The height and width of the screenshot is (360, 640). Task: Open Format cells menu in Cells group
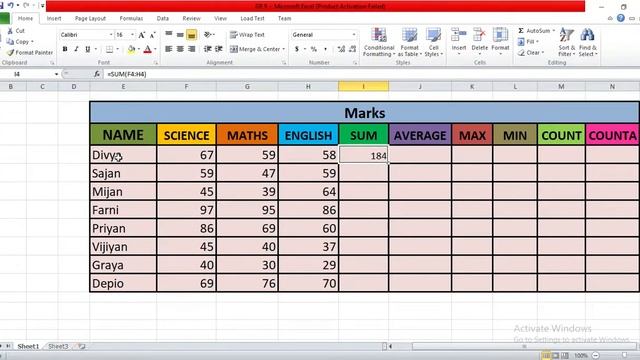[500, 41]
